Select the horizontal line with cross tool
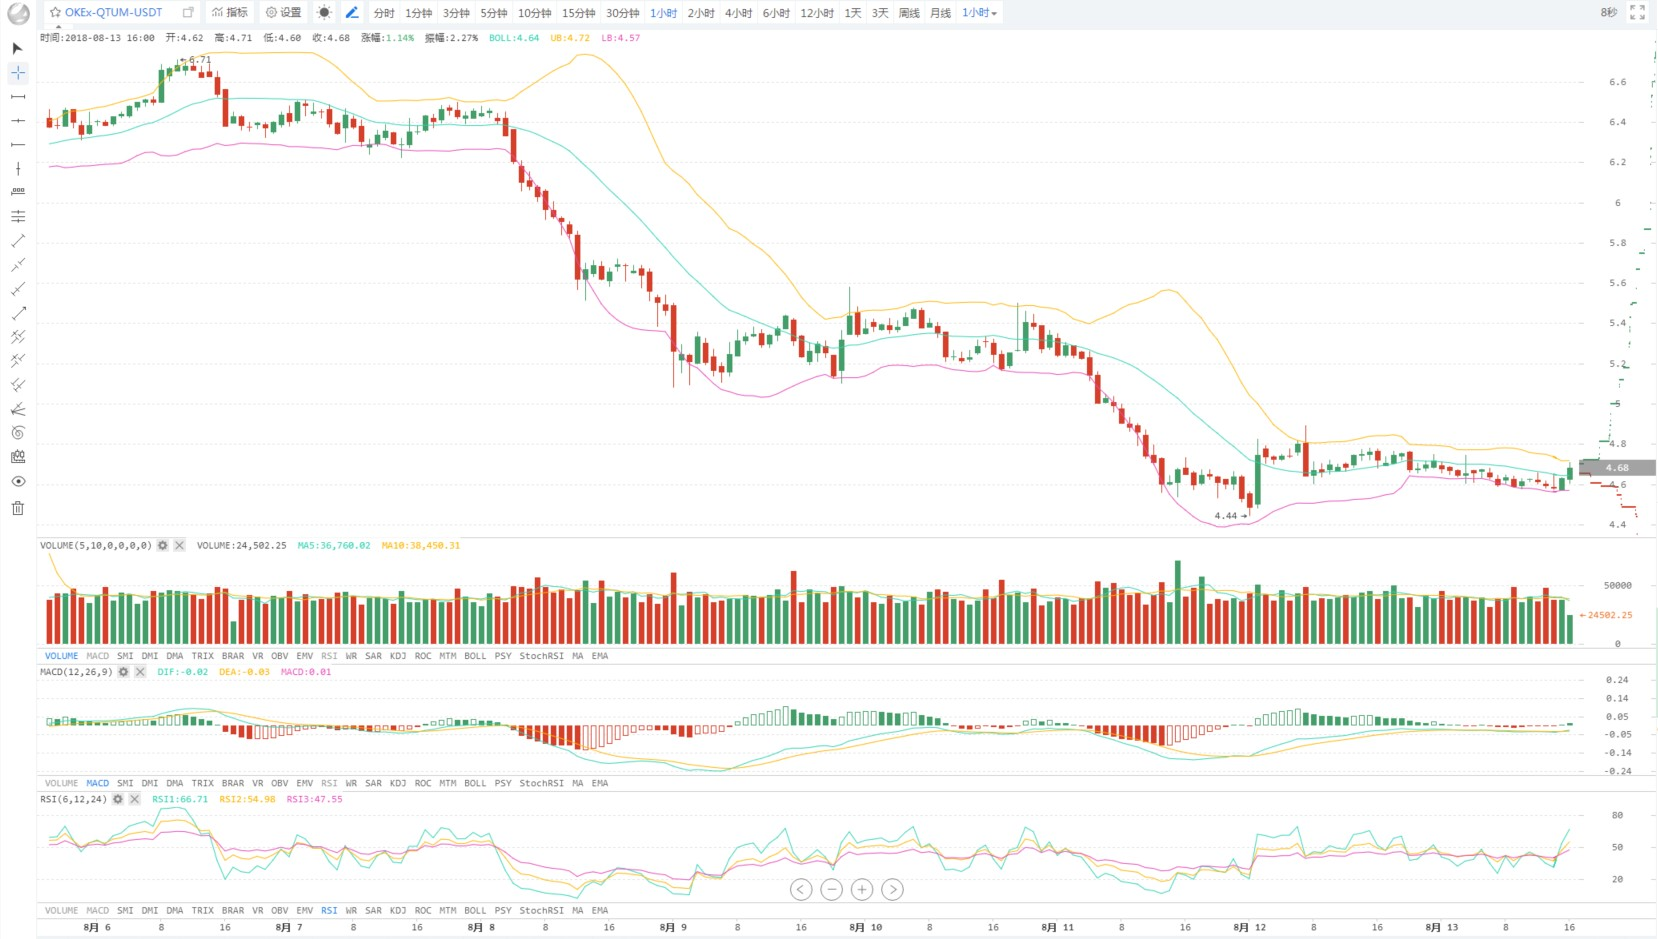The height and width of the screenshot is (939, 1658). 18,121
